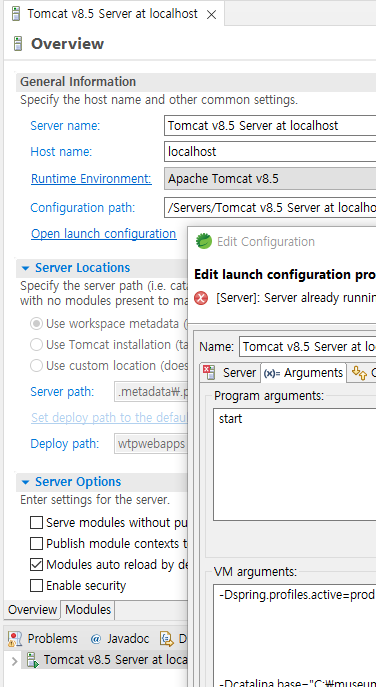Click the red error icon in Edit Configuration
Screen dimensions: 376x687
pos(201,298)
